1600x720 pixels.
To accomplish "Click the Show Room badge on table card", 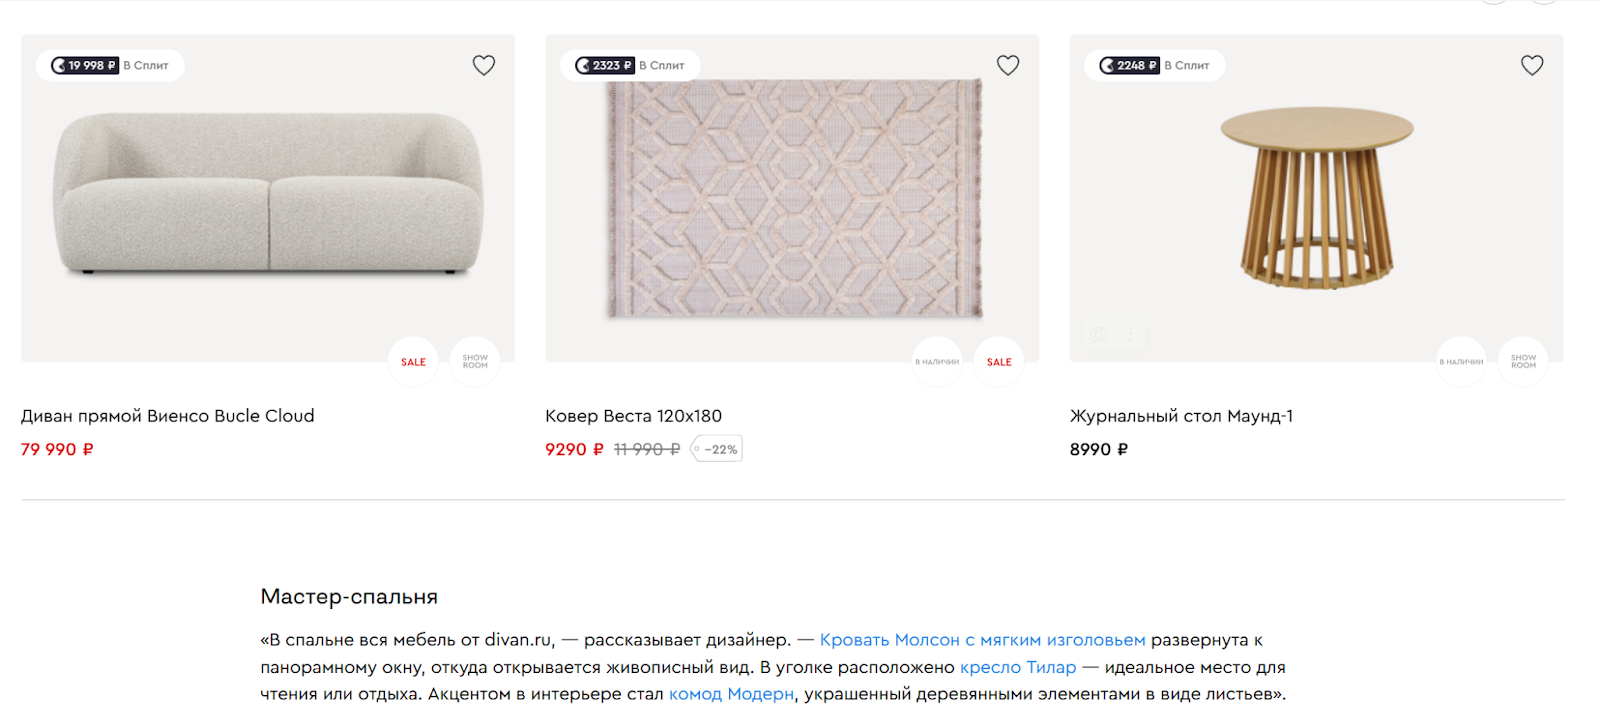I will 1523,362.
